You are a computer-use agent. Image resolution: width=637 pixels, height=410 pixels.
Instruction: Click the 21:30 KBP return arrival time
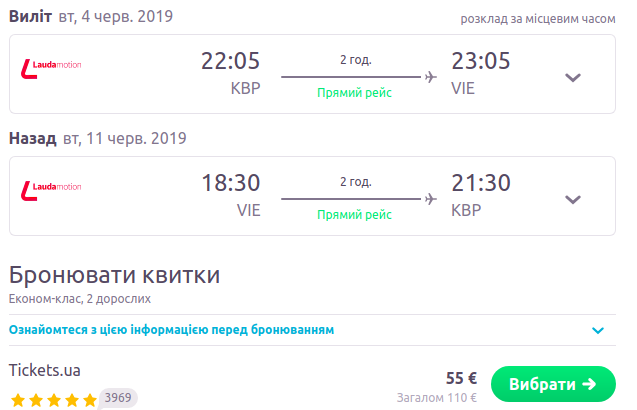click(481, 184)
